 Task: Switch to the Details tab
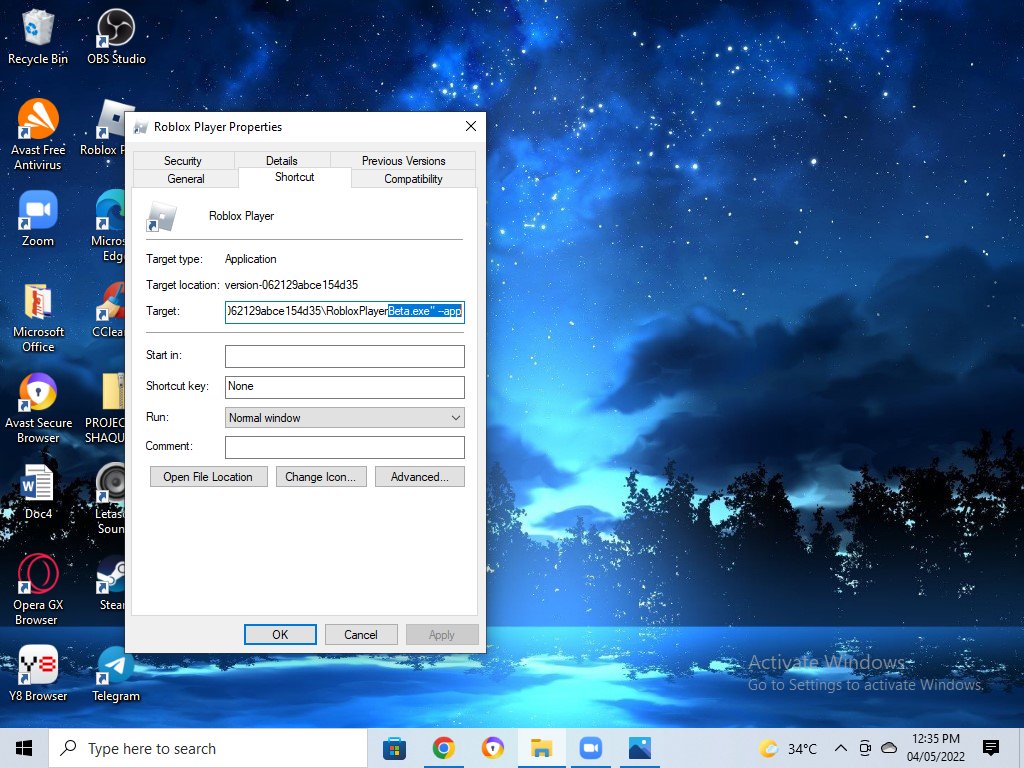pos(281,161)
